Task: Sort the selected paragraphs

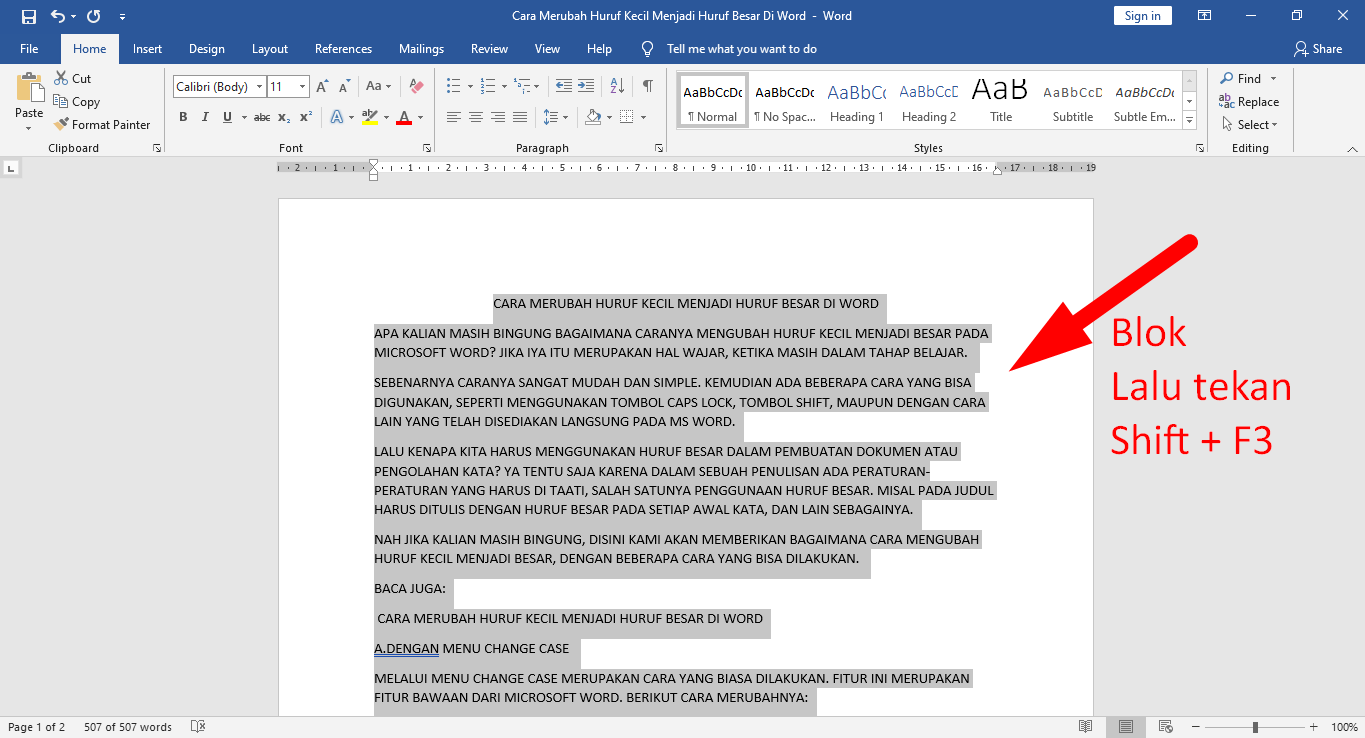Action: [x=617, y=87]
